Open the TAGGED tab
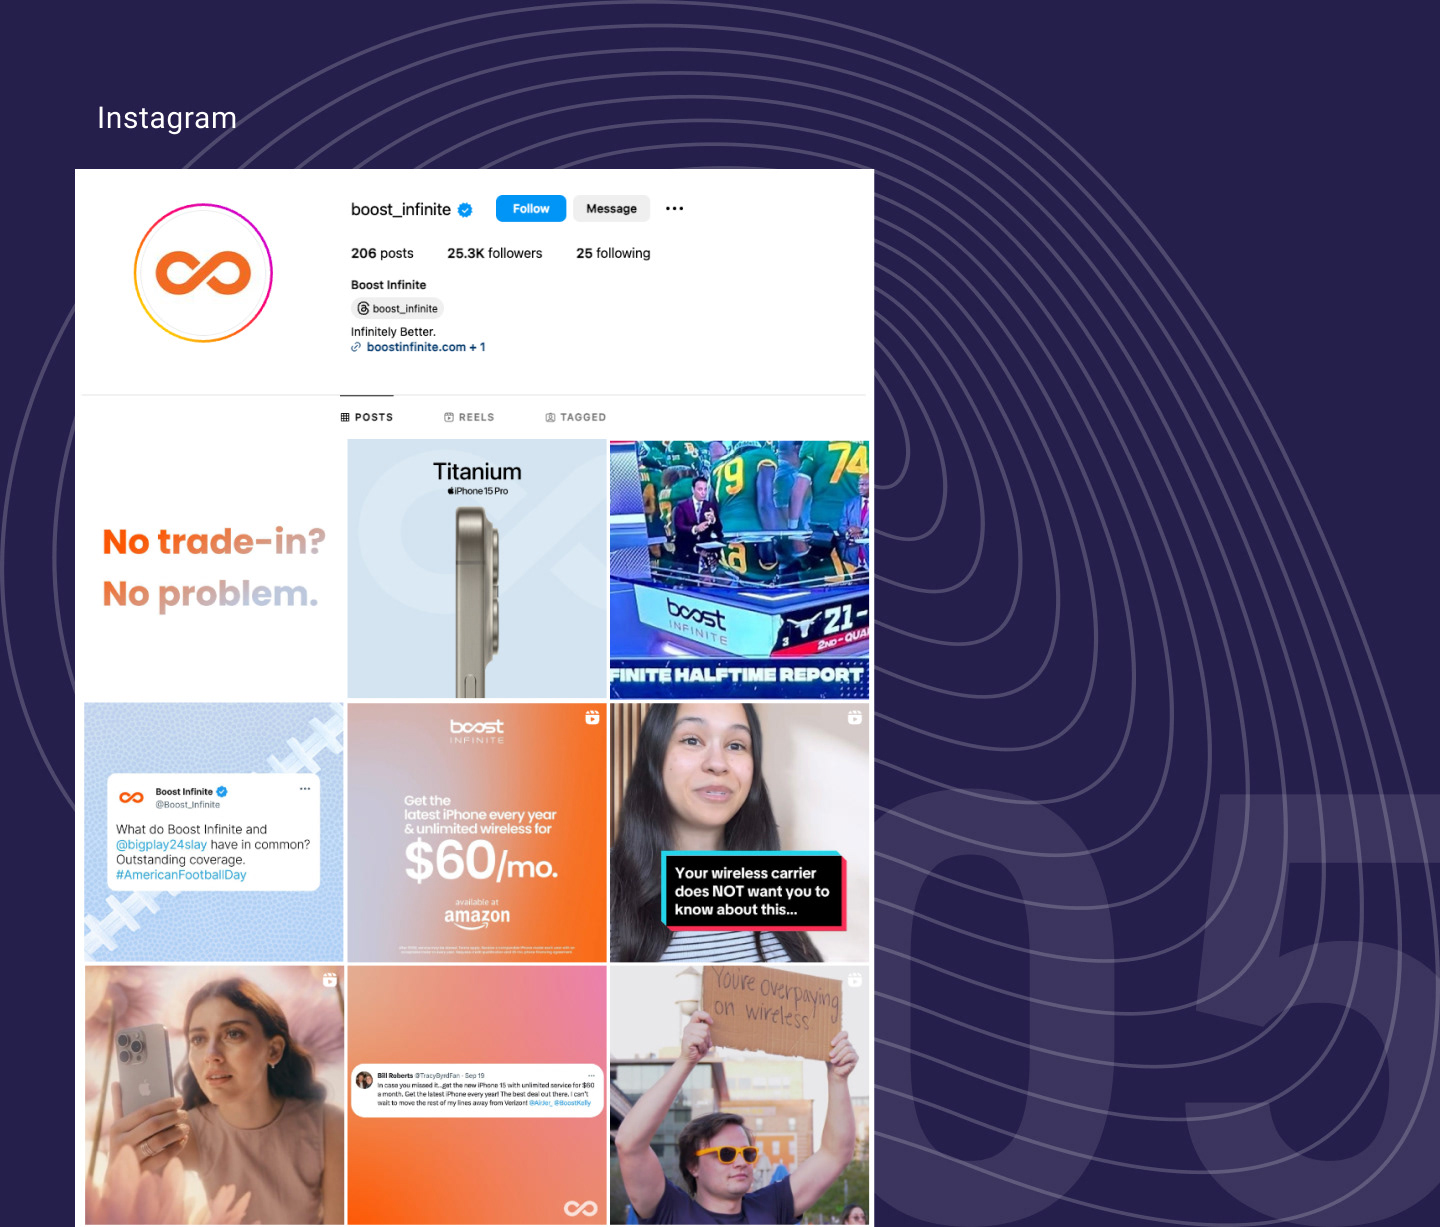Screen dimensions: 1440x1227 click(575, 417)
